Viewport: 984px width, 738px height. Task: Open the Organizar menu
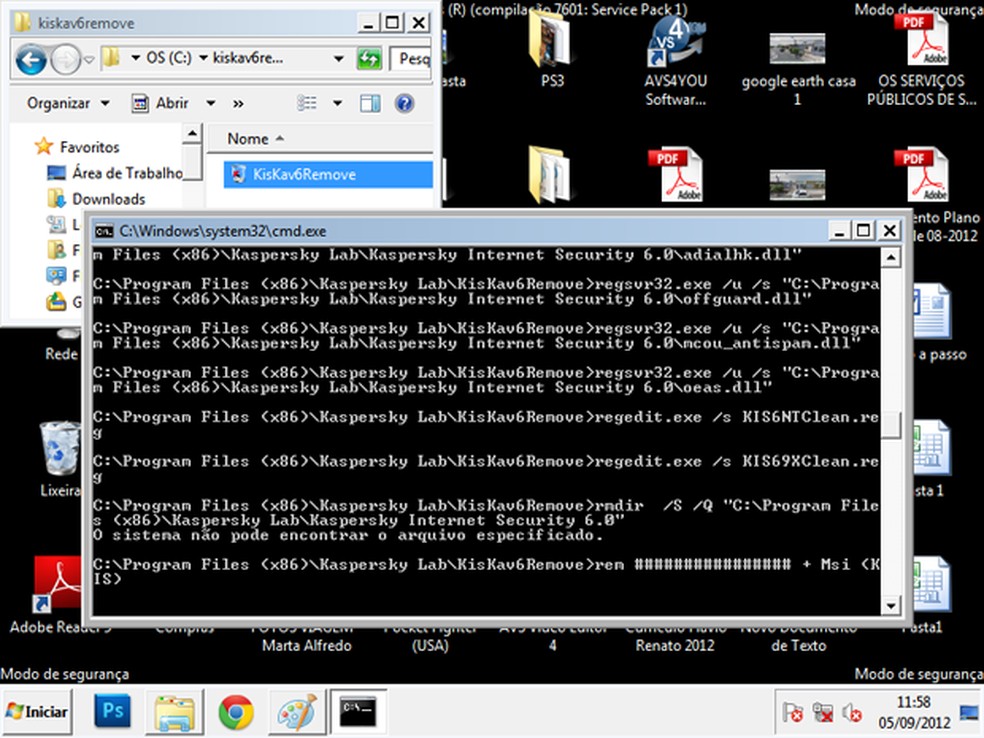68,103
